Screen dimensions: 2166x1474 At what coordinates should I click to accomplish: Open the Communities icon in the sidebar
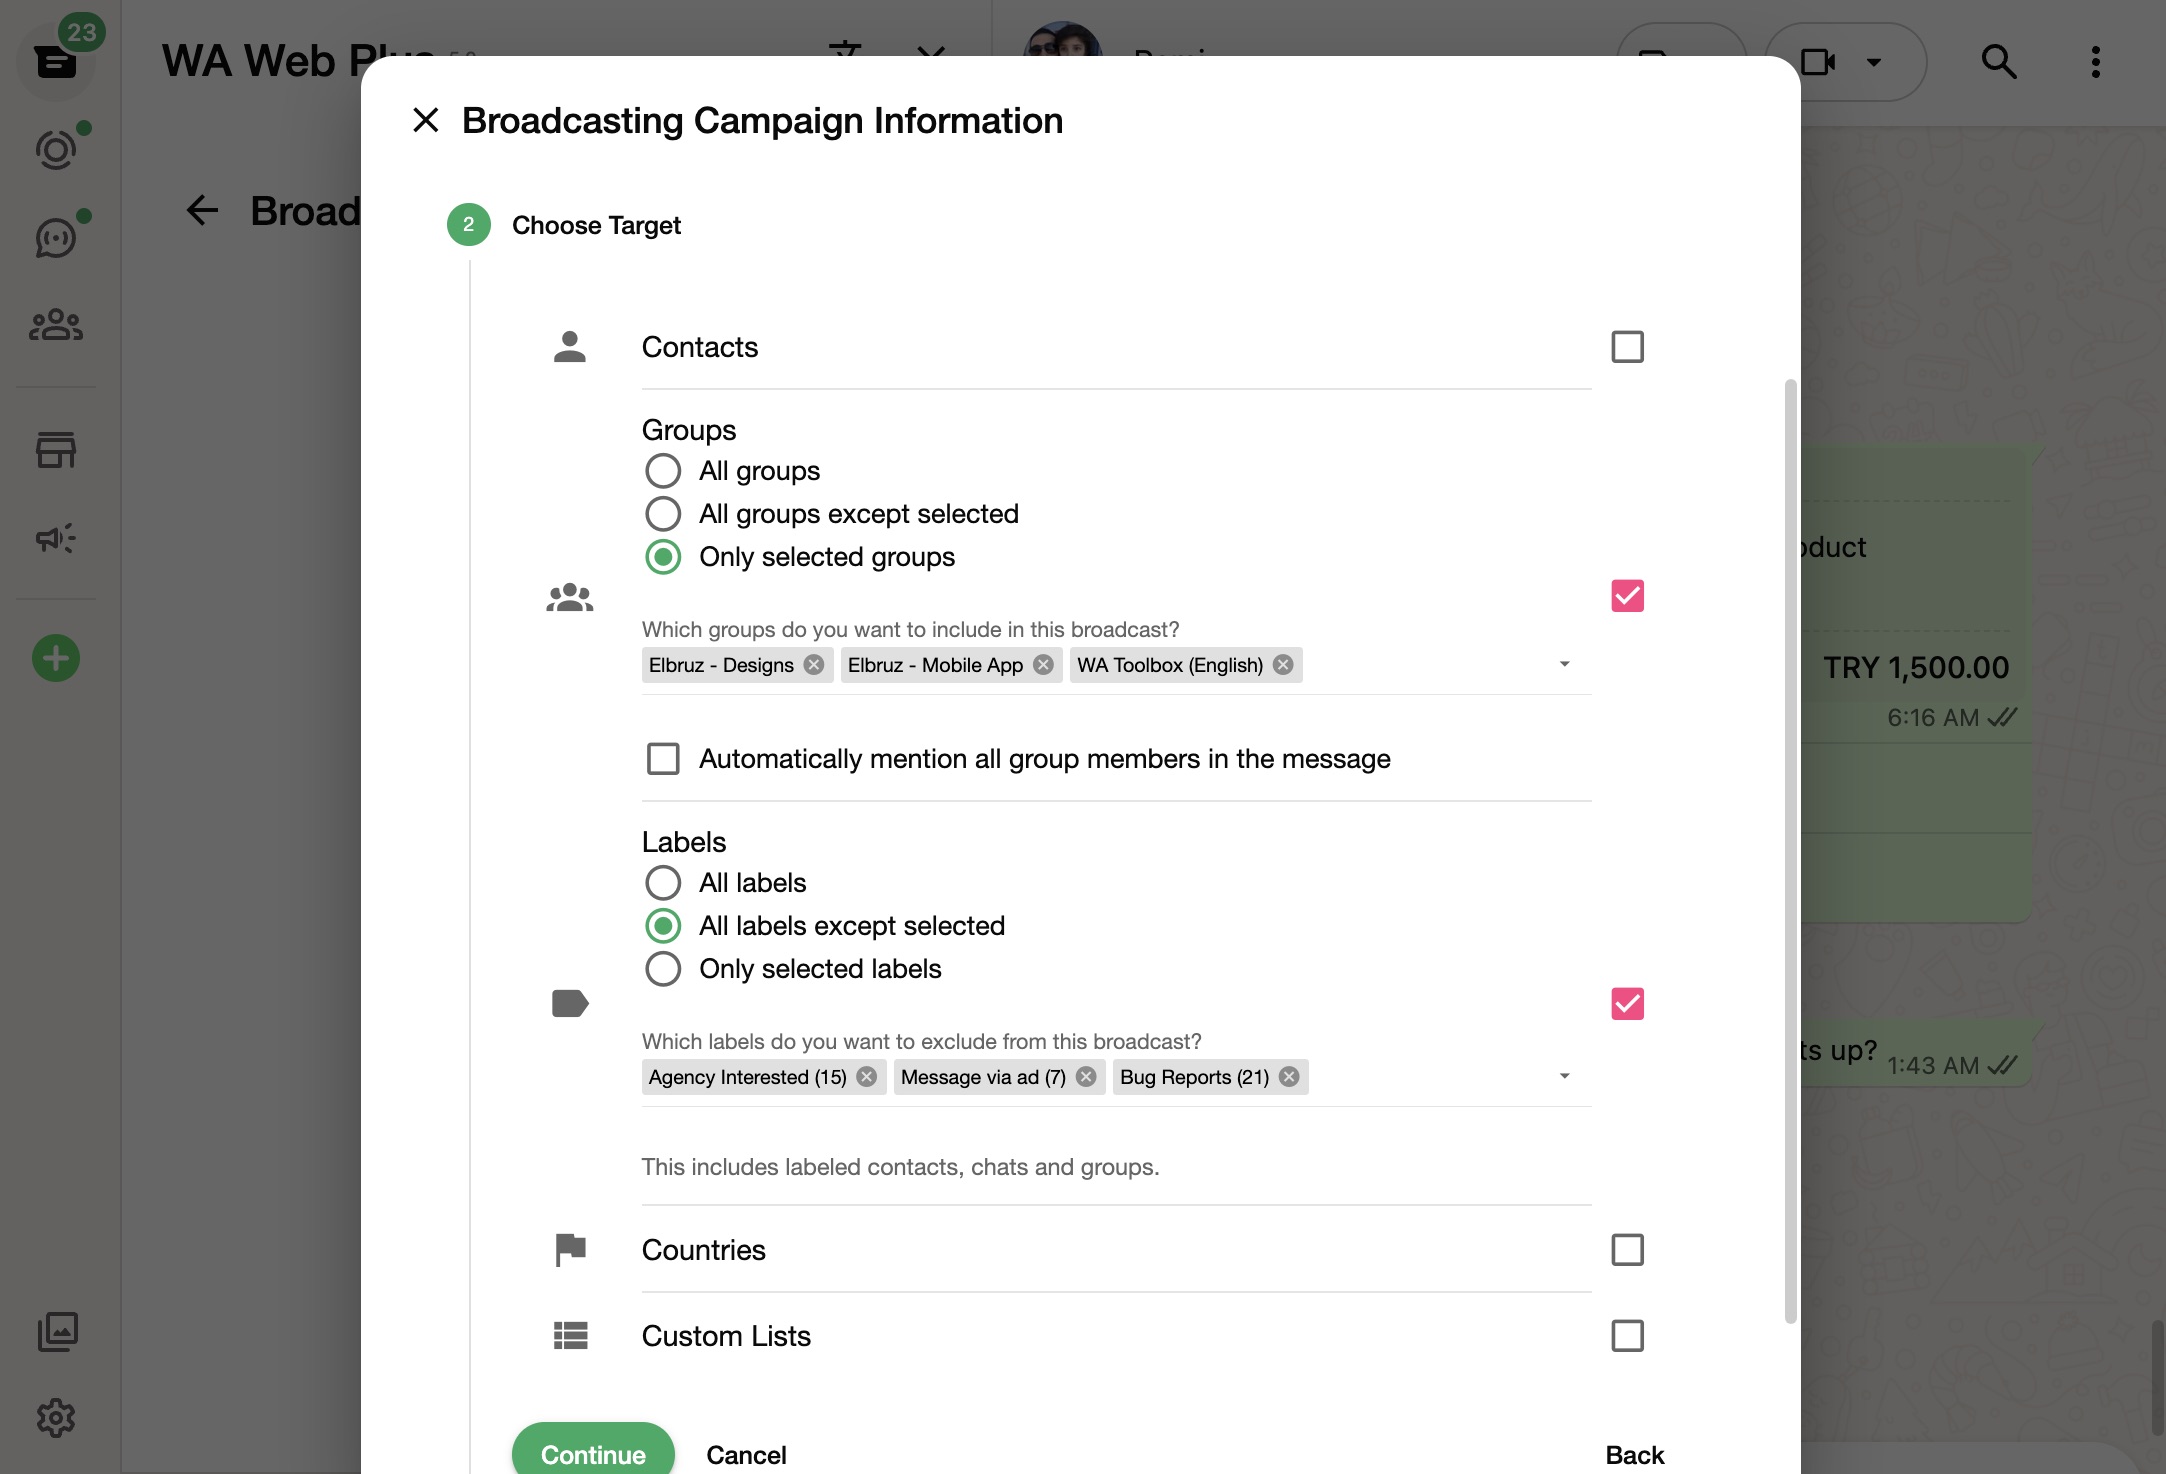[56, 322]
